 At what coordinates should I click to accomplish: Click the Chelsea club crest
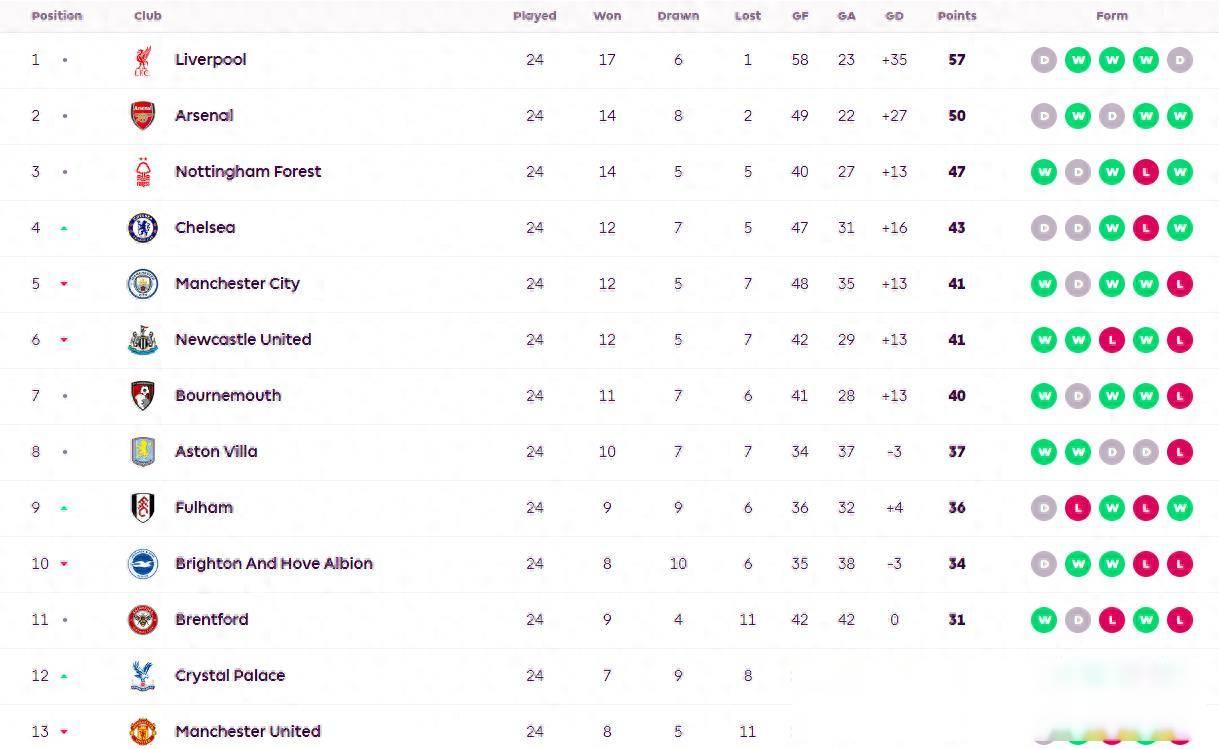(142, 228)
